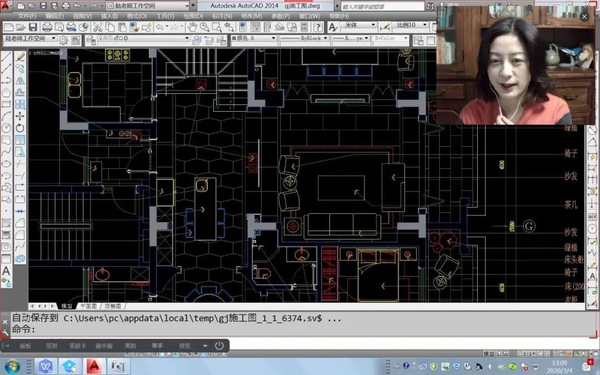600x375 pixels.
Task: Expand the layer list dropdown
Action: click(x=187, y=38)
